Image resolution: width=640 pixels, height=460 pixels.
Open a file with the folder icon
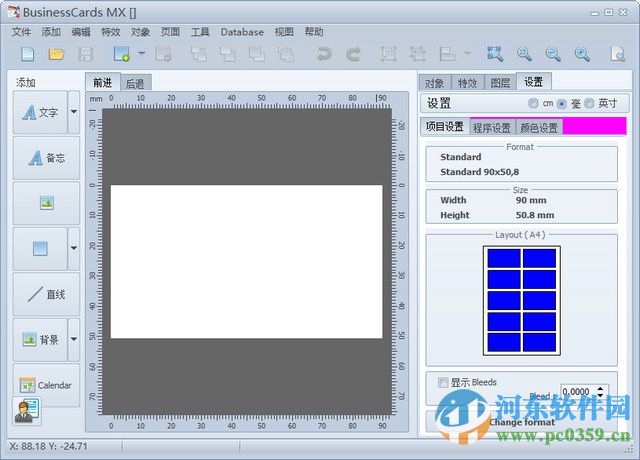(x=56, y=54)
